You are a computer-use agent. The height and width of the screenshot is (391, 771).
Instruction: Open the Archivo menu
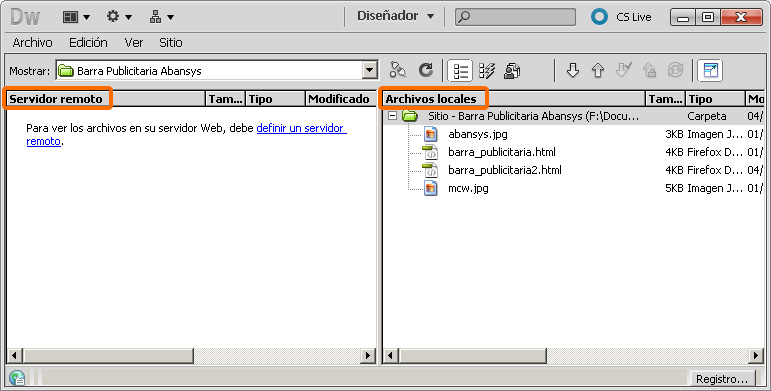click(32, 43)
